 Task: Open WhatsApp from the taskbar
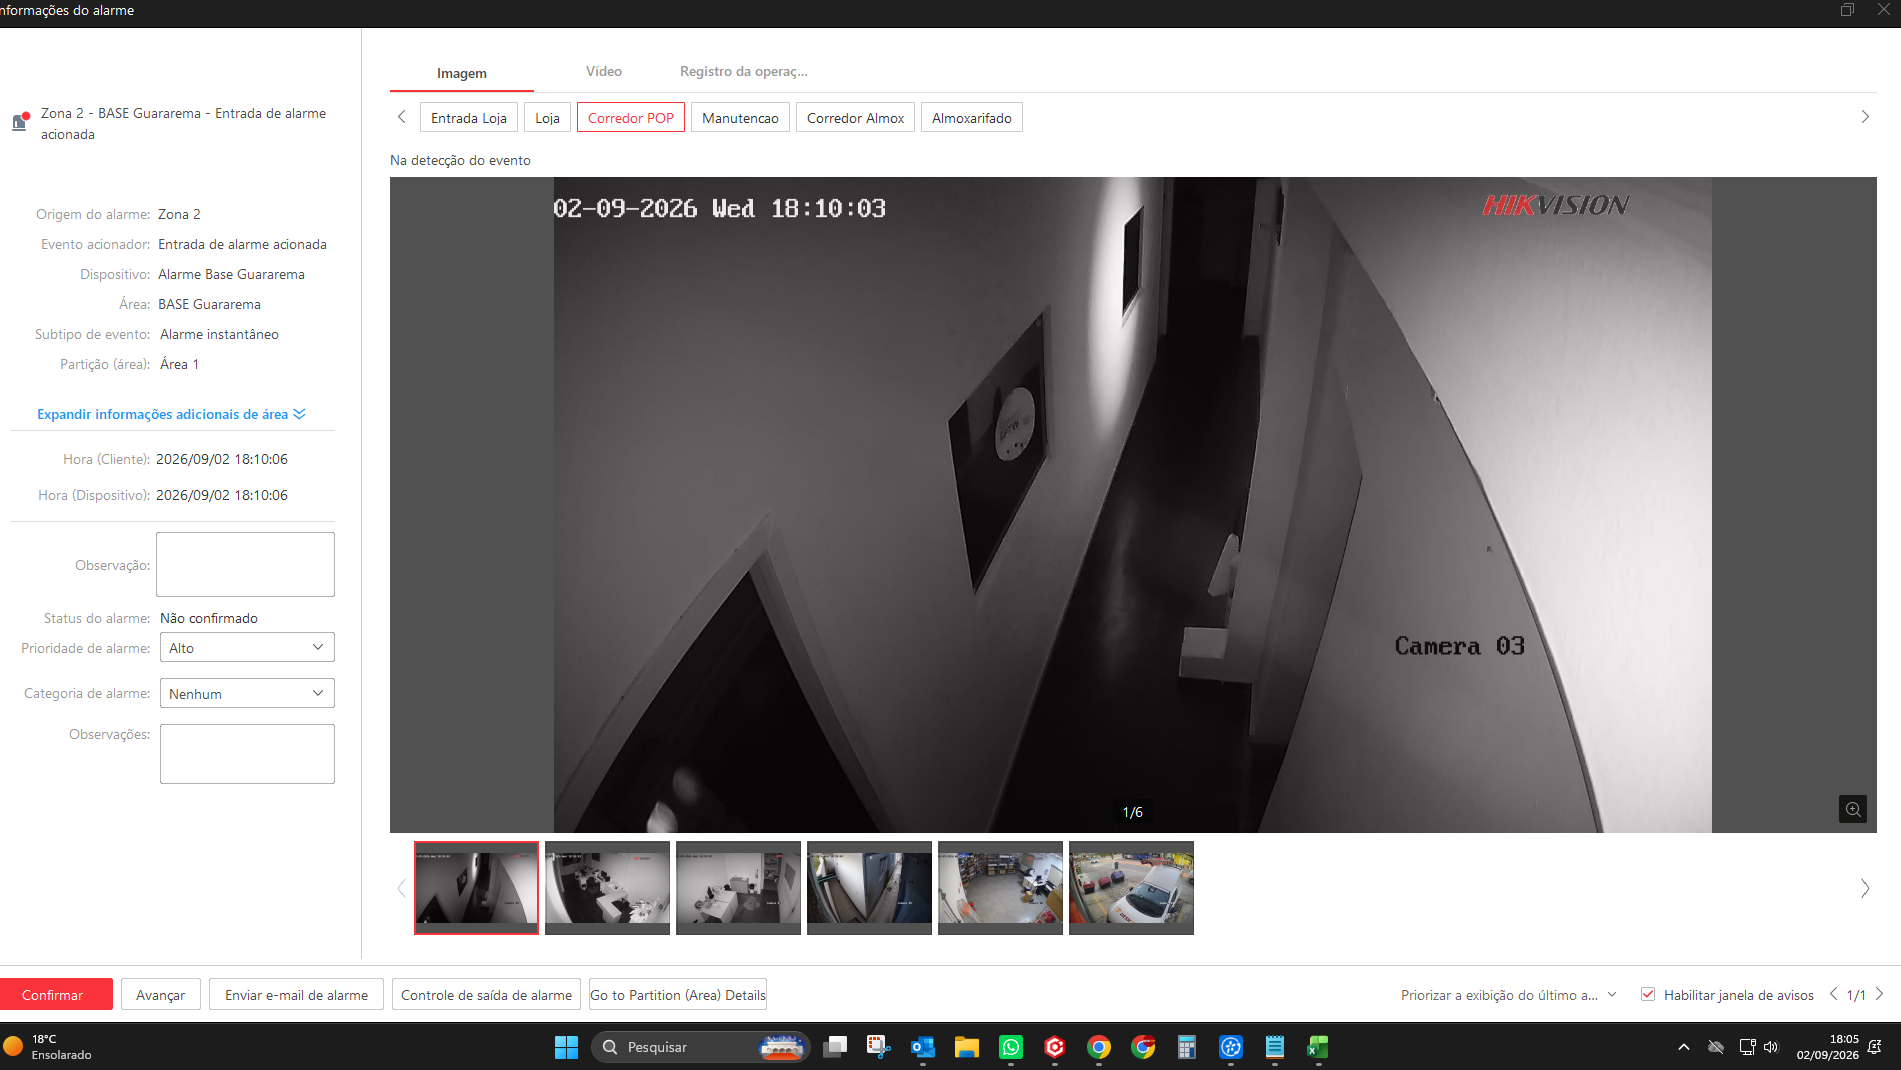1011,1047
